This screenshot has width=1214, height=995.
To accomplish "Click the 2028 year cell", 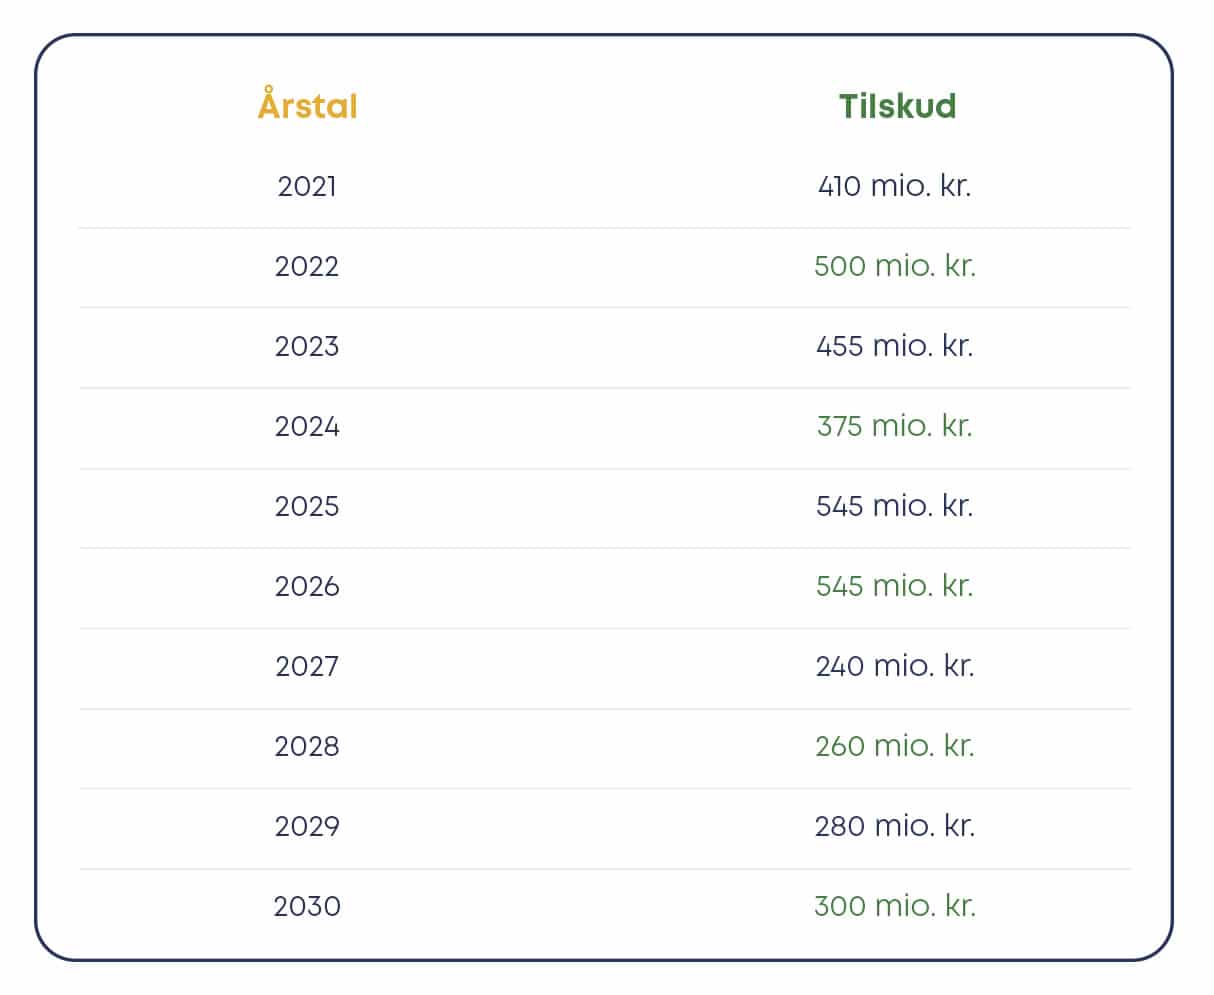I will tap(307, 746).
